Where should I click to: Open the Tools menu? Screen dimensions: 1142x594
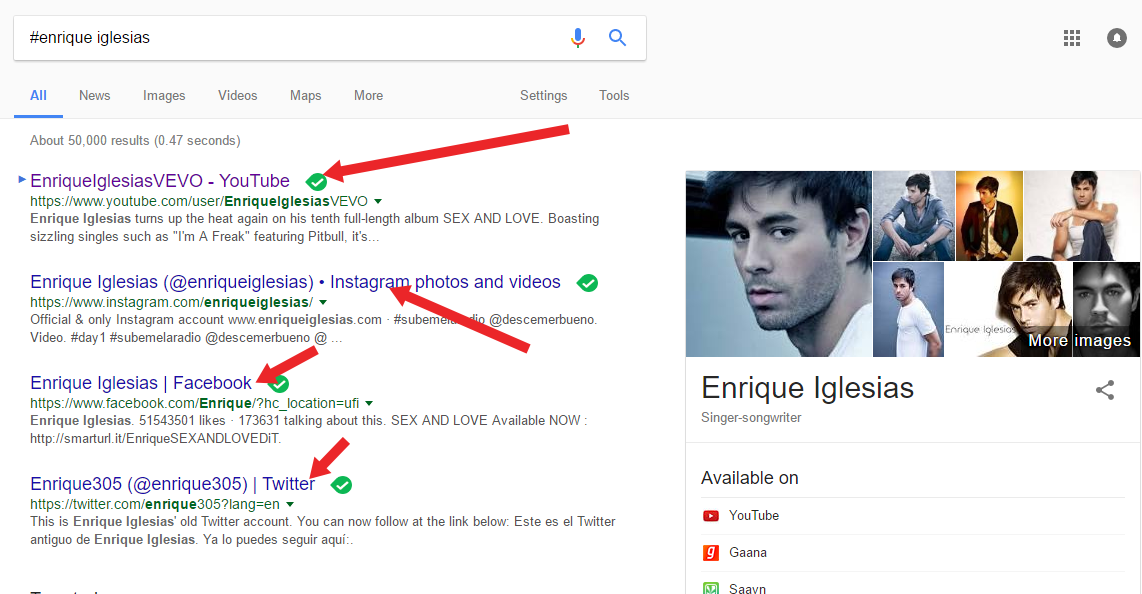pos(614,95)
